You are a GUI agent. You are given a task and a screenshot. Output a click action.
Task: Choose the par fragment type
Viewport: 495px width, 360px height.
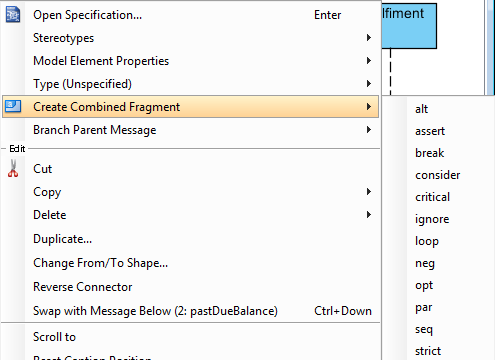point(424,307)
